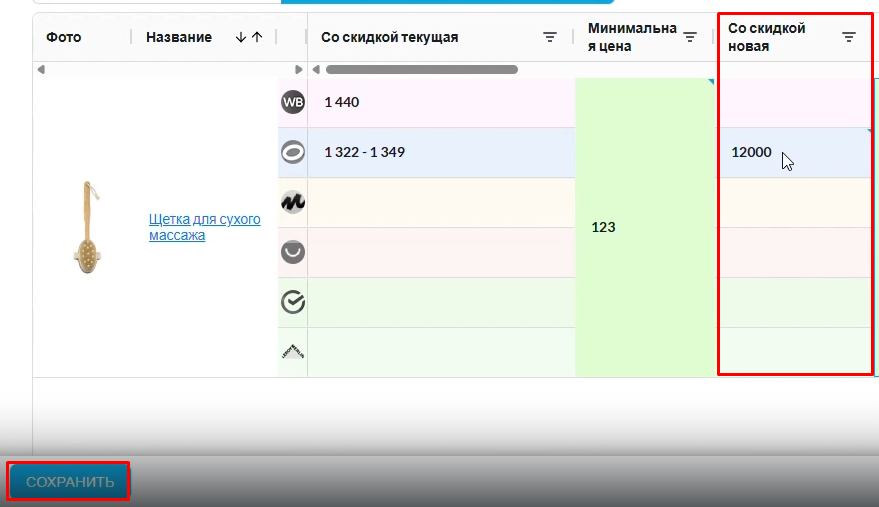Click the Leroy Merlin marketplace icon

(292, 352)
